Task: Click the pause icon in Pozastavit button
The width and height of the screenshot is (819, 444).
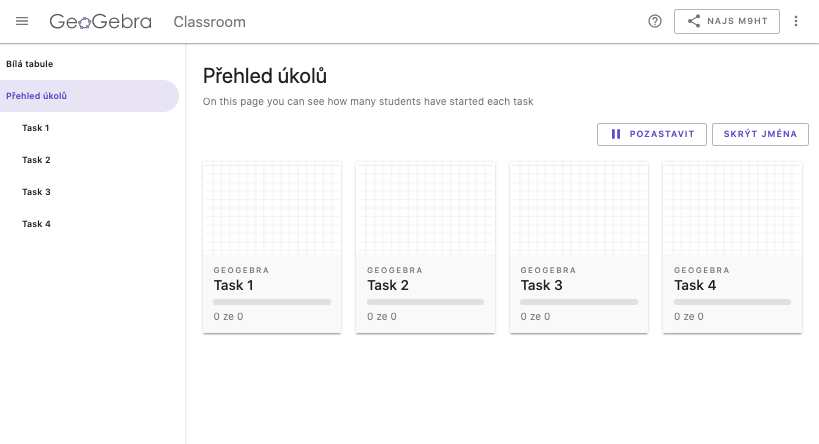Action: click(x=616, y=134)
